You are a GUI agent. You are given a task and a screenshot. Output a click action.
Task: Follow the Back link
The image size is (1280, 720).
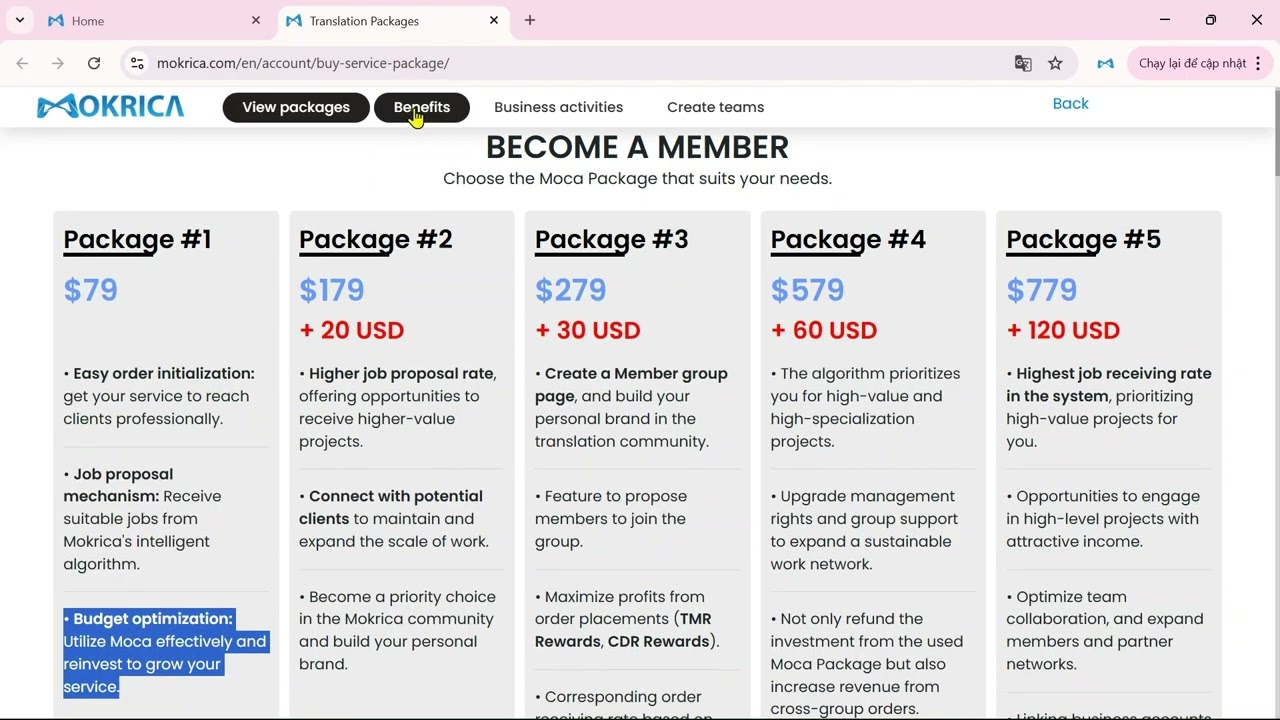click(1070, 103)
